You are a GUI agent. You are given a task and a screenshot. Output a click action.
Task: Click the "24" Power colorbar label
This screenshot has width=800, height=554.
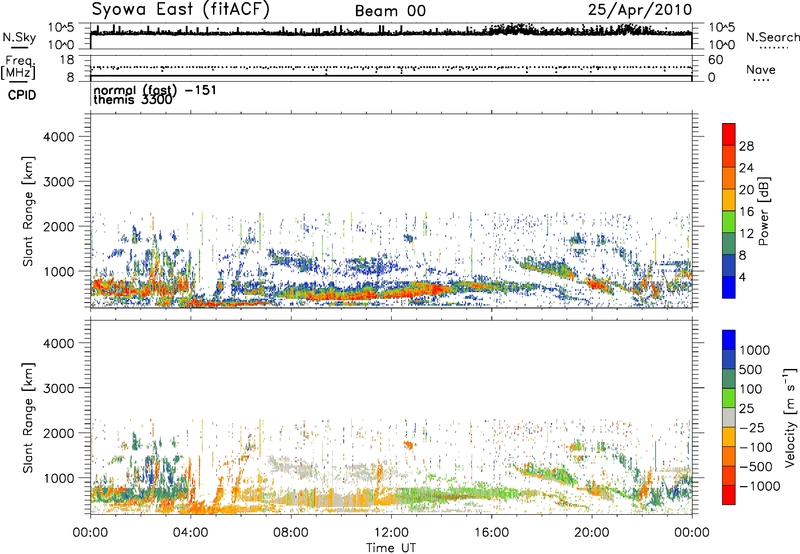coord(746,168)
